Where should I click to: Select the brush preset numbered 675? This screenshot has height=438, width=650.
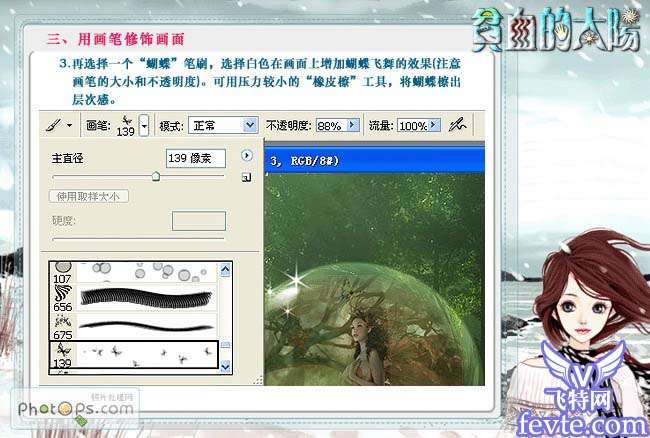point(133,327)
